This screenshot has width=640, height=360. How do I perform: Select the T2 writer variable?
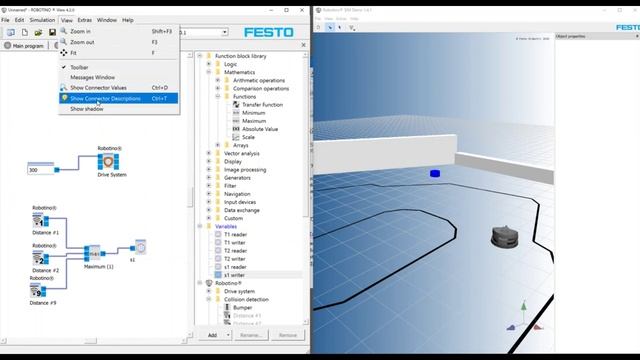pos(235,259)
